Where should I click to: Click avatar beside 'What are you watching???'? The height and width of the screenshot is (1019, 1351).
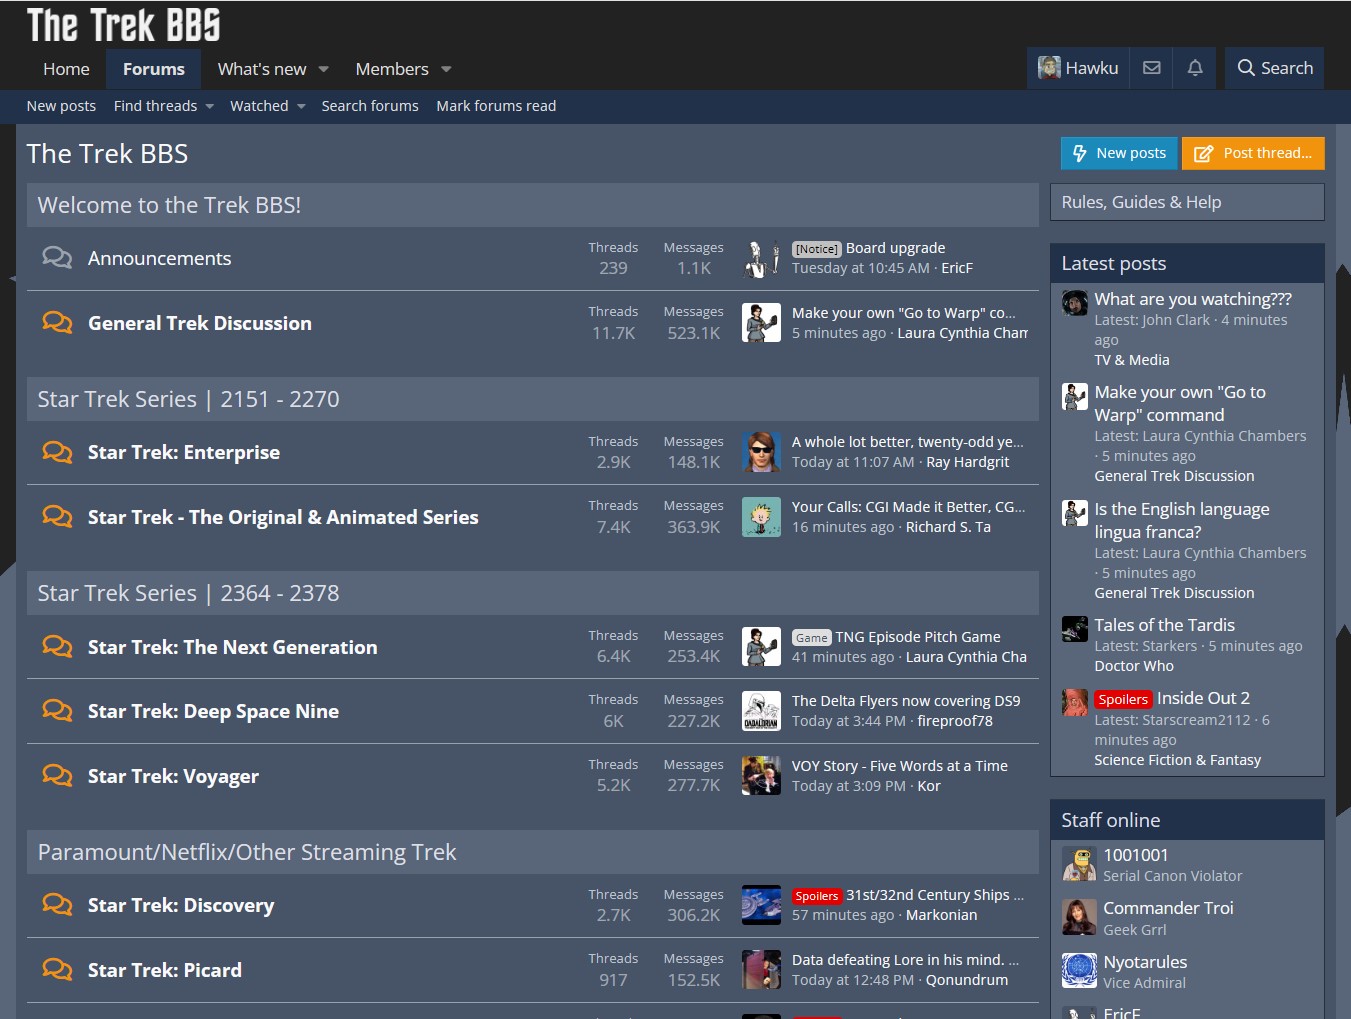pyautogui.click(x=1075, y=303)
